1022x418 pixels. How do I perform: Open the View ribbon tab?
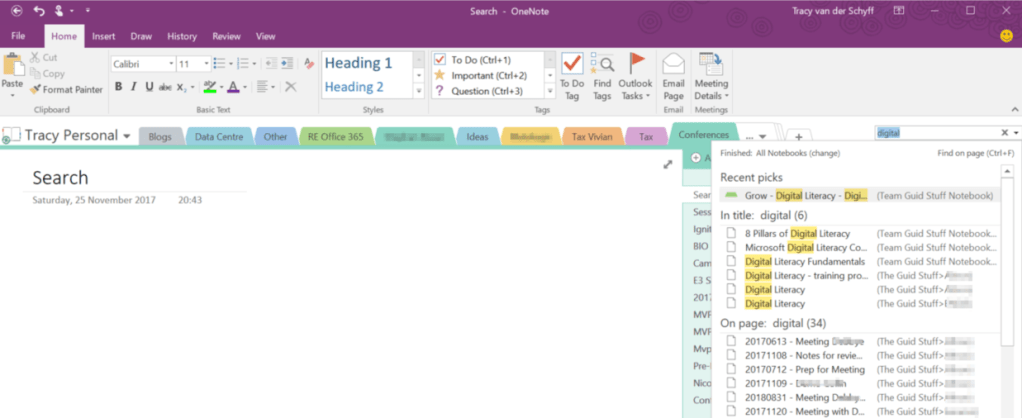(x=265, y=37)
